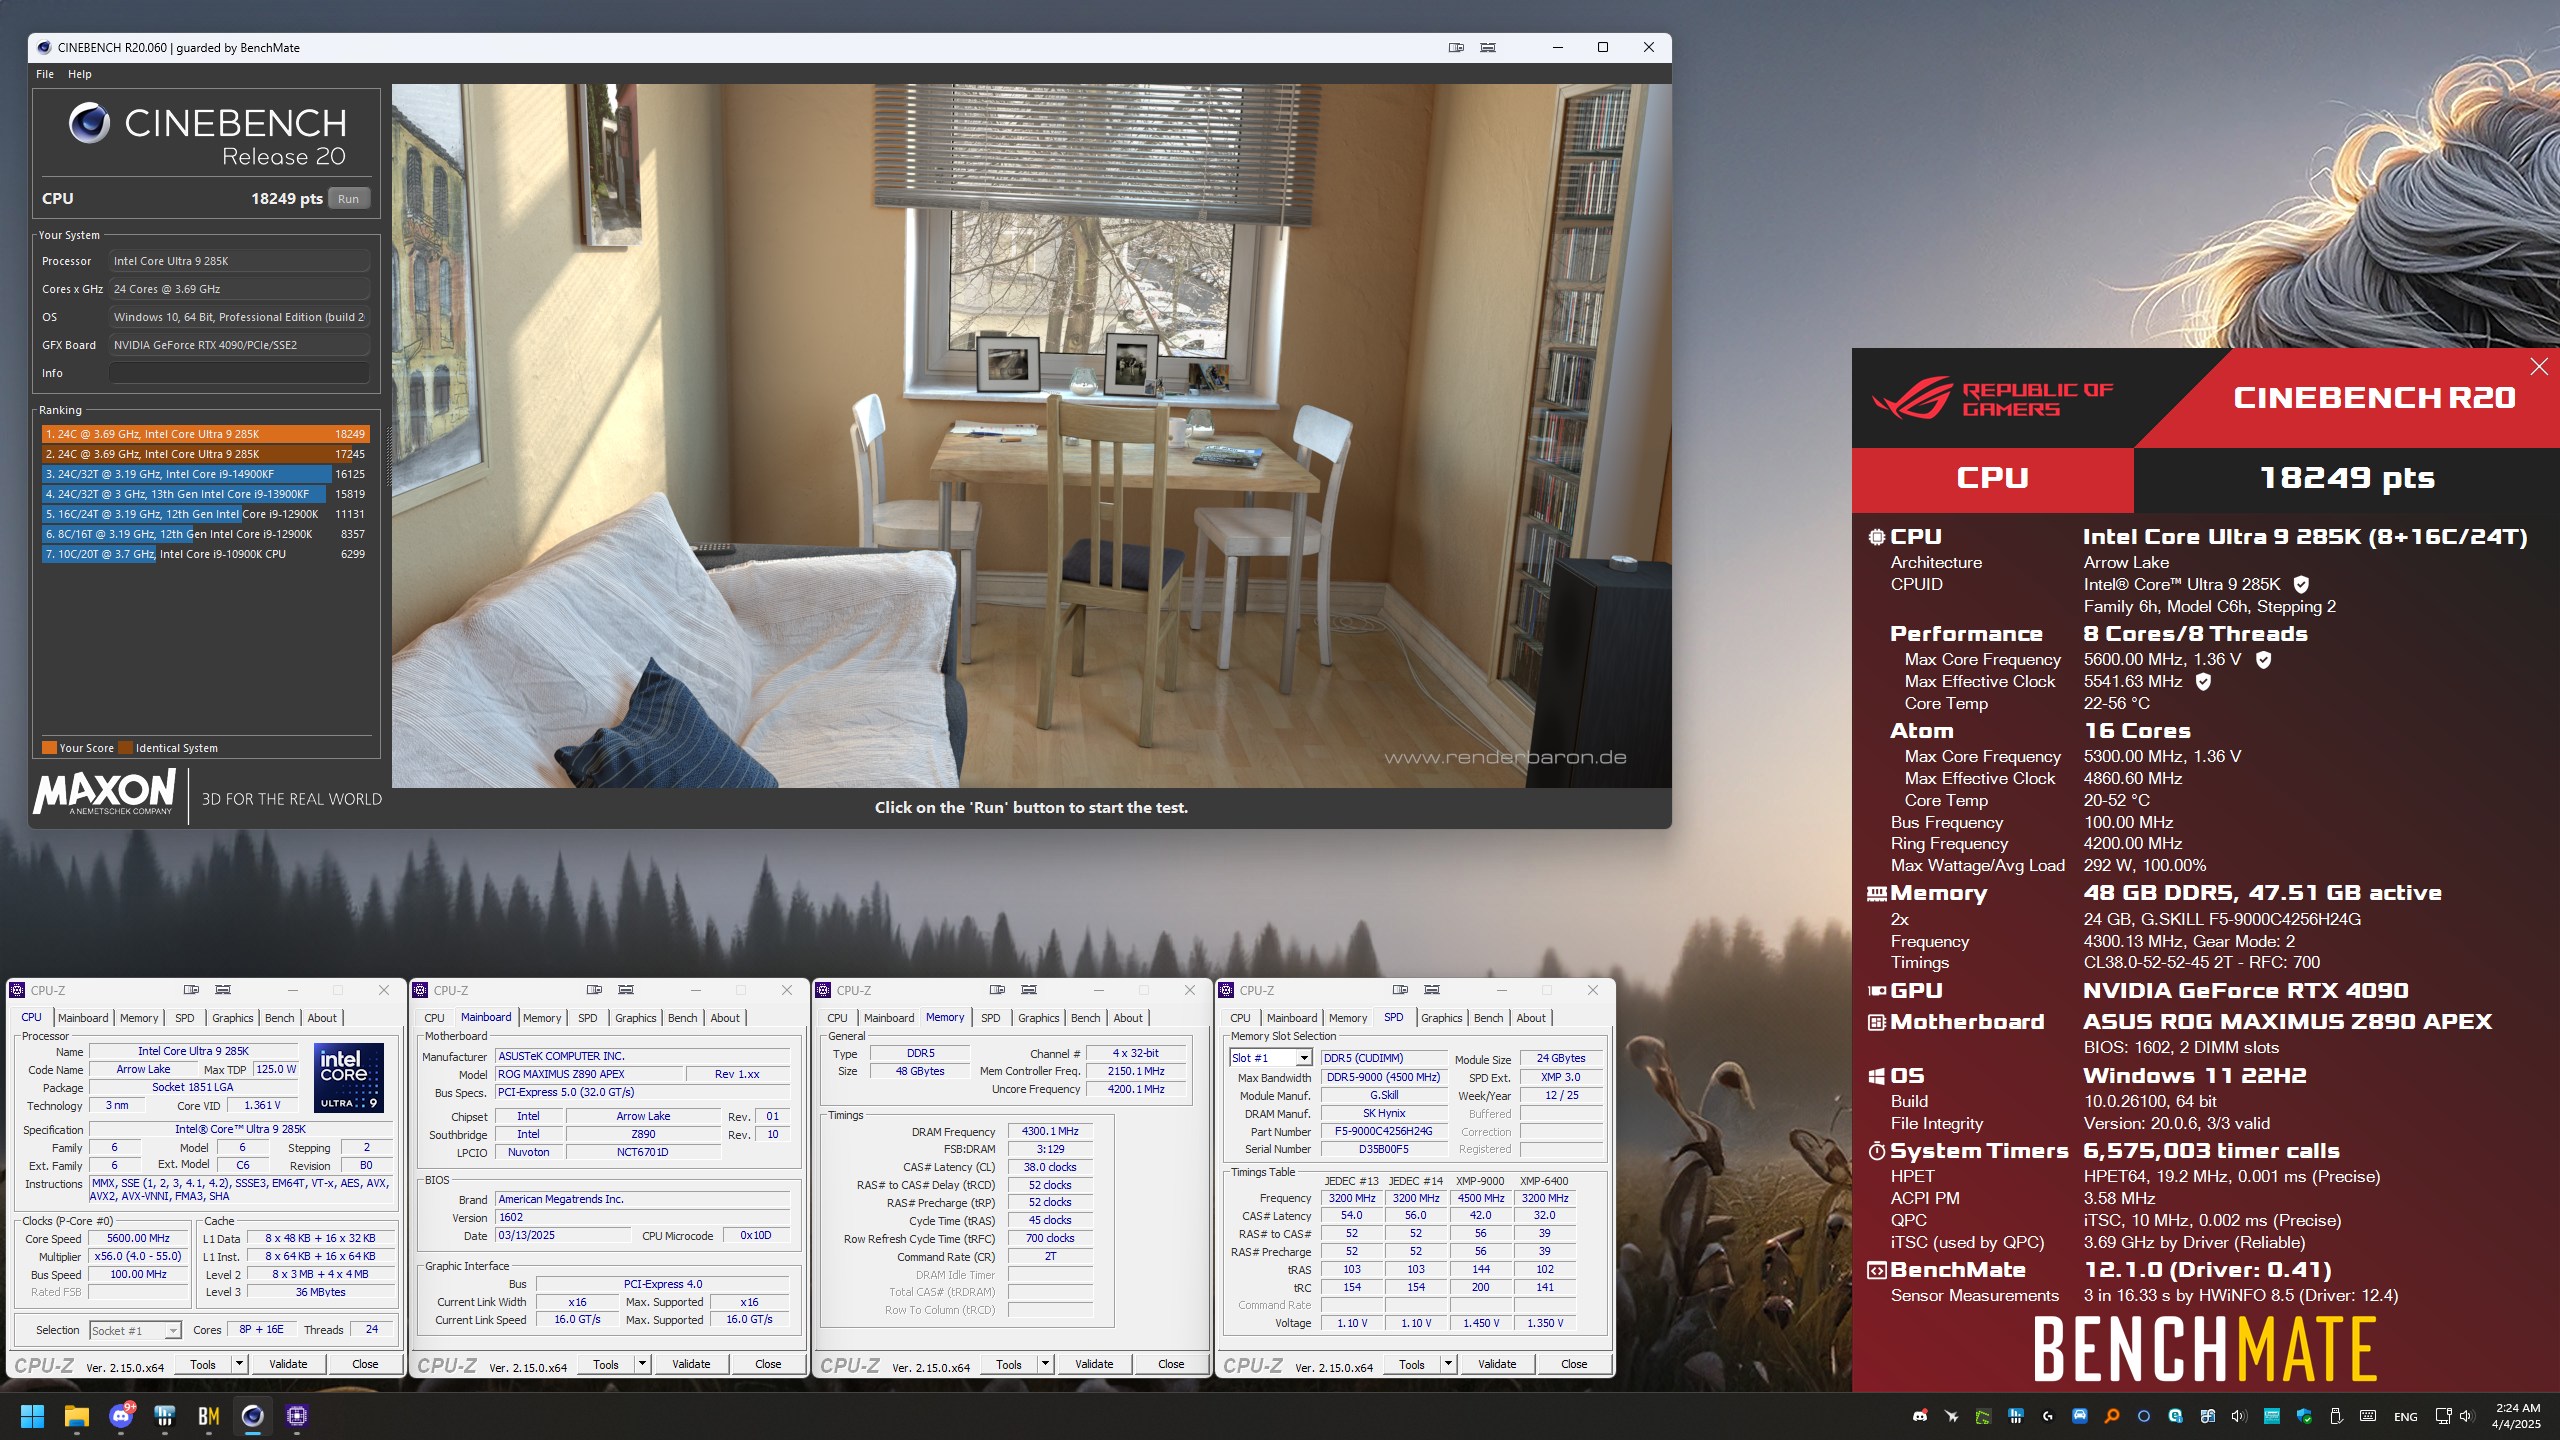Switch to CPU-Z via purple taskbar icon
Screen dimensions: 2560x1440
297,1416
